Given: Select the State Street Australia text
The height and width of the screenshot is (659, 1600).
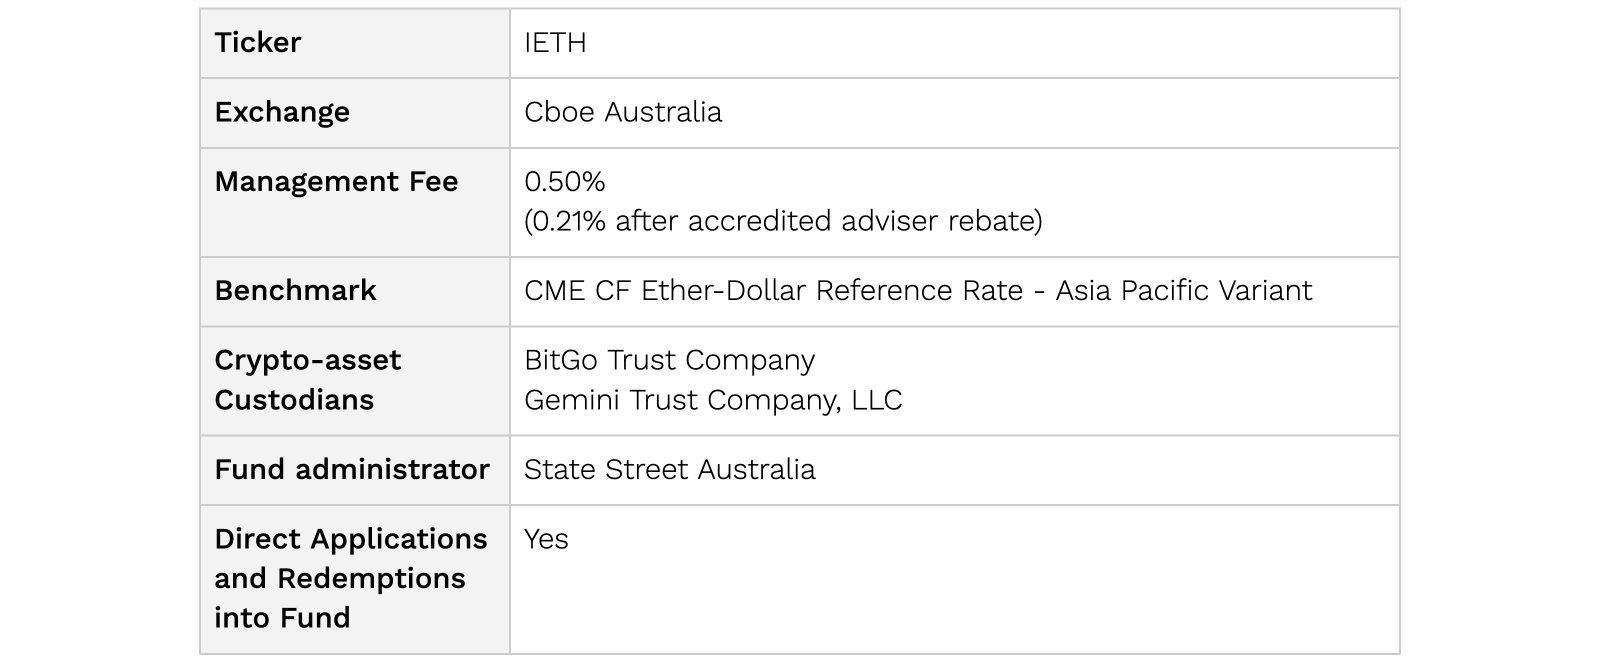Looking at the screenshot, I should 669,470.
